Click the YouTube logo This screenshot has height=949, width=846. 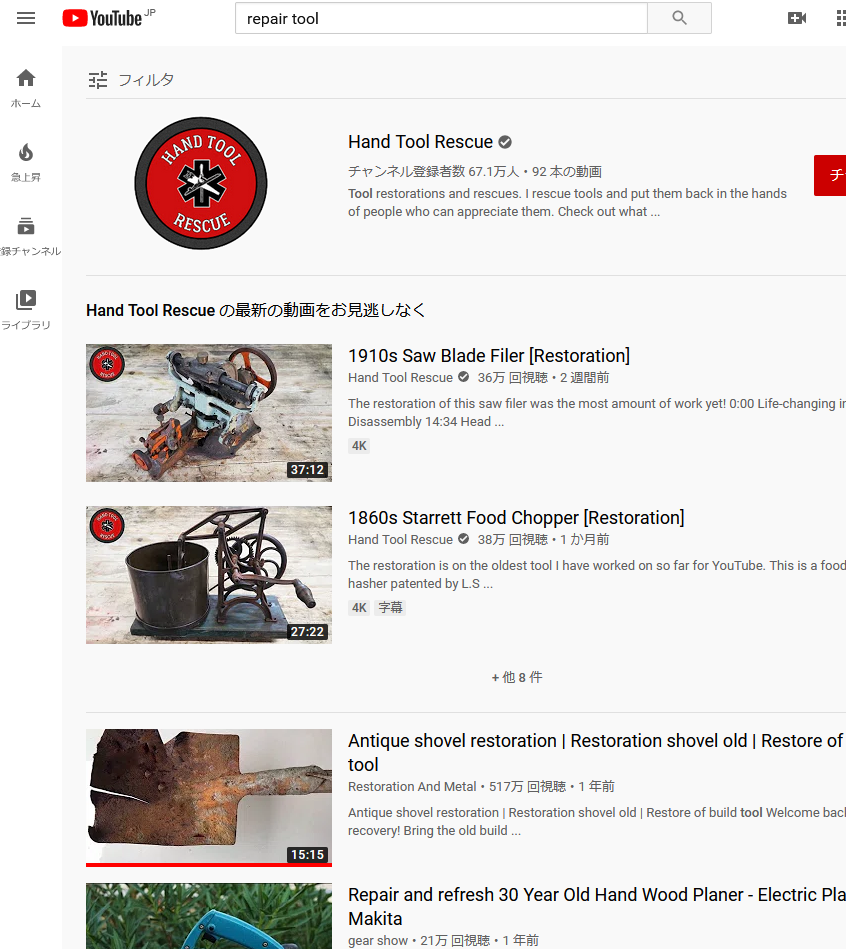coord(102,18)
